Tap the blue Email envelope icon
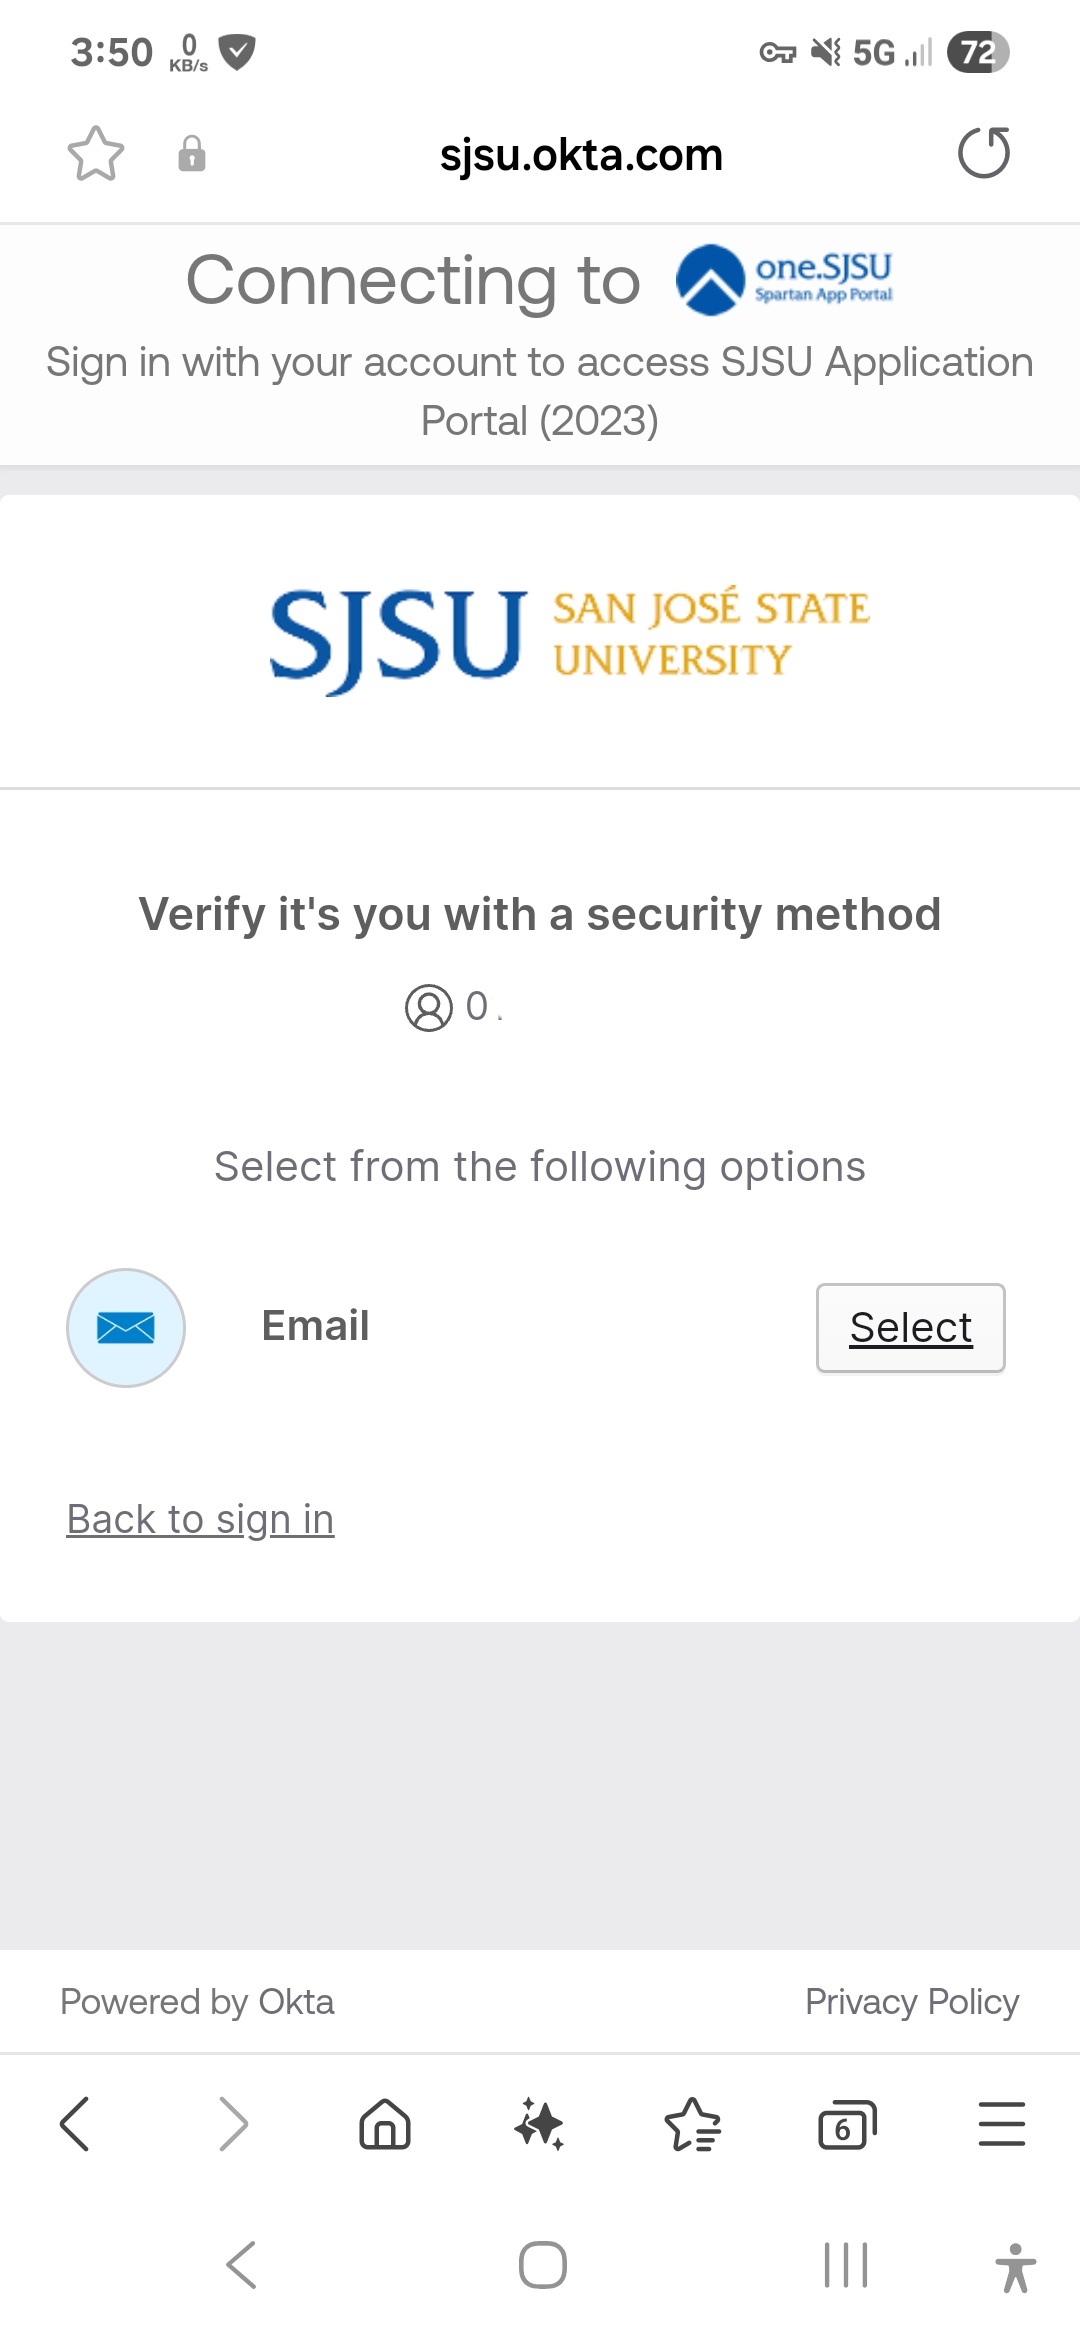Image resolution: width=1080 pixels, height=2340 pixels. tap(126, 1327)
